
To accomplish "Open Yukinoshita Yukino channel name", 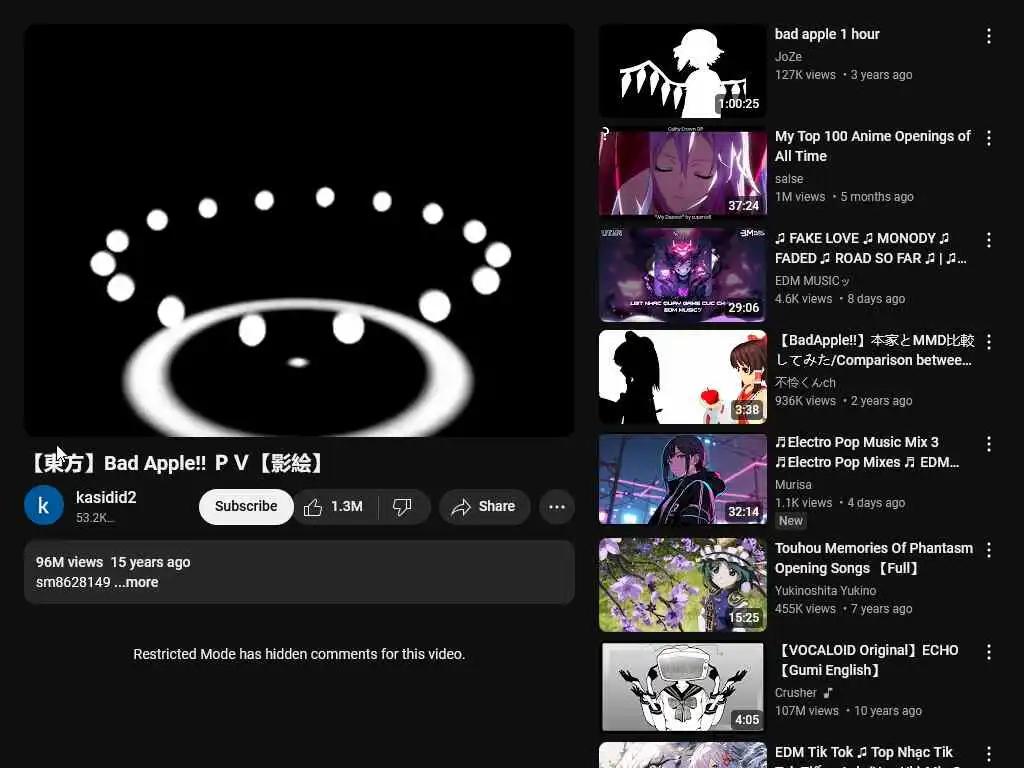I will click(825, 590).
